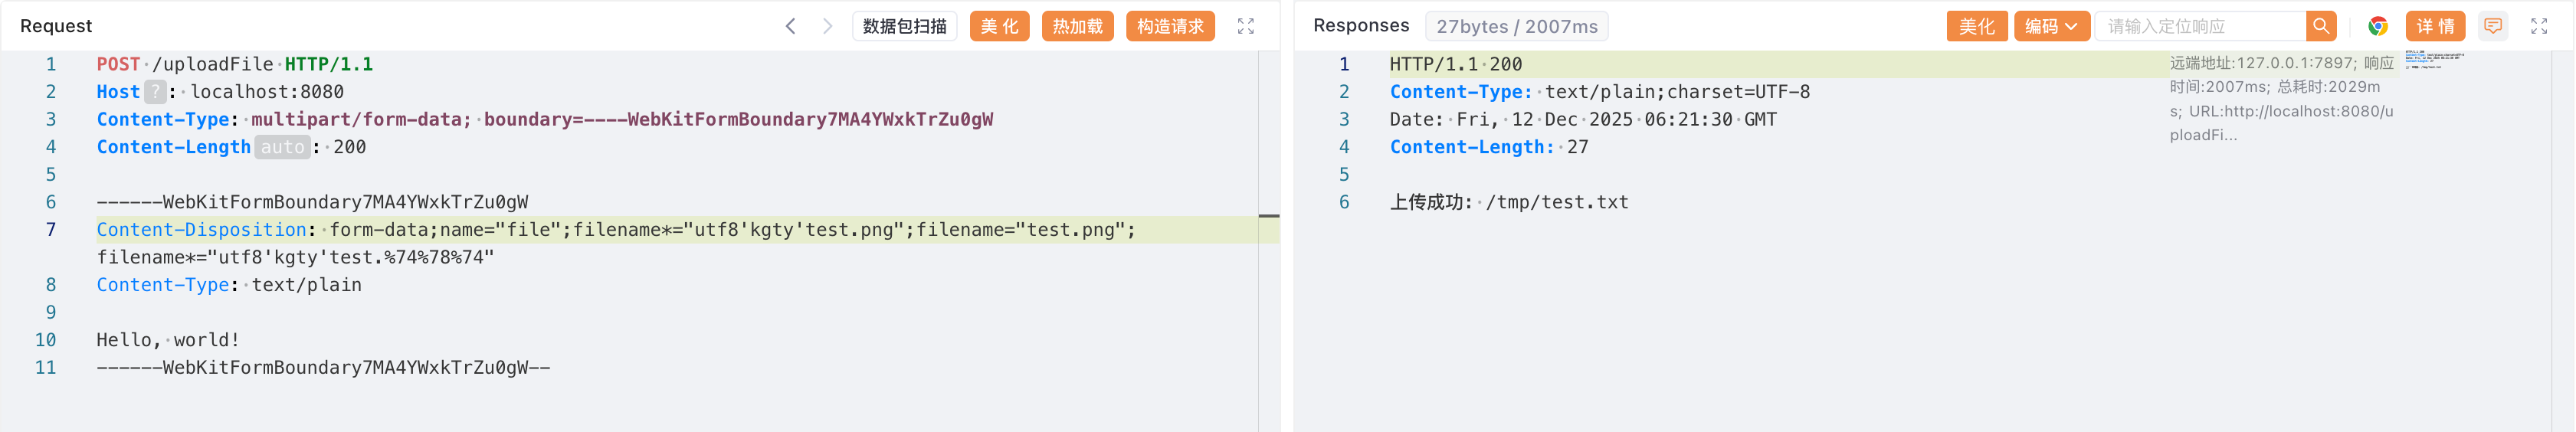Click the 27bytes / 2007ms response tag

coord(1516,26)
